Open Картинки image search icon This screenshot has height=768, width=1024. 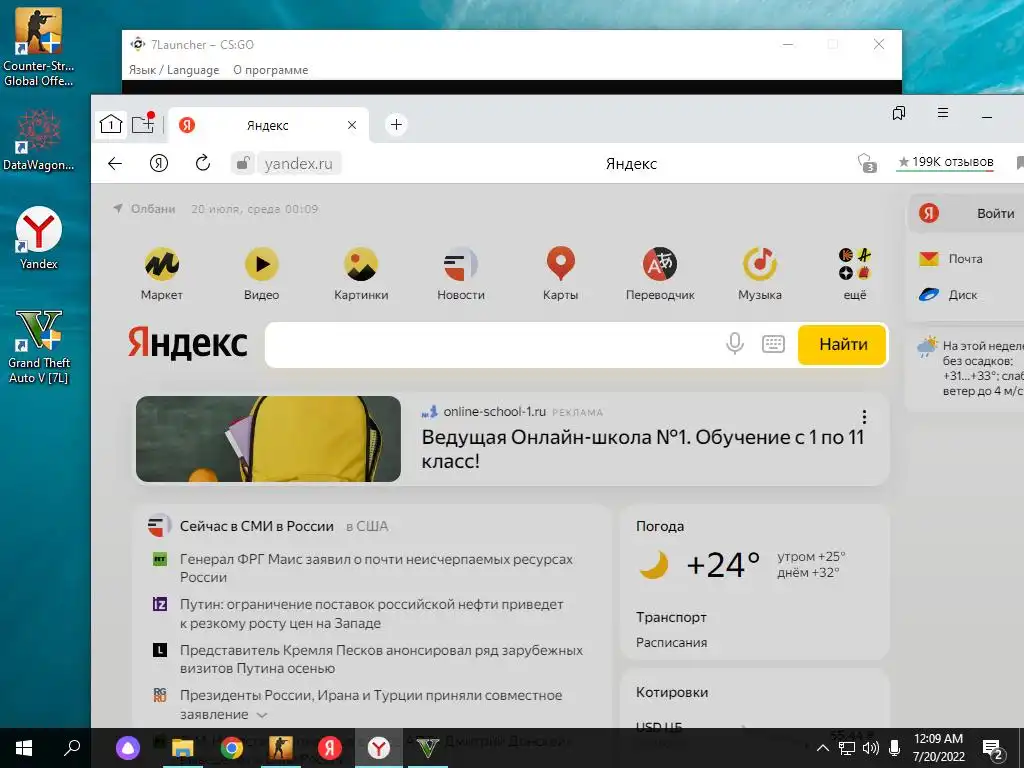[361, 264]
